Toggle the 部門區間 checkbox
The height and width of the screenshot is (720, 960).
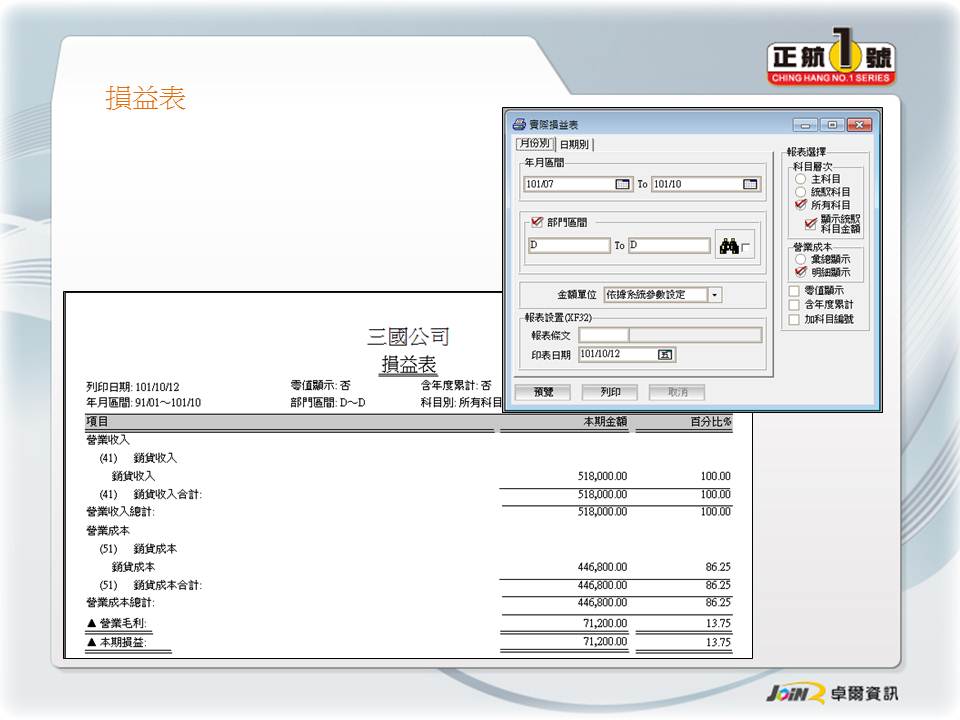pyautogui.click(x=537, y=222)
